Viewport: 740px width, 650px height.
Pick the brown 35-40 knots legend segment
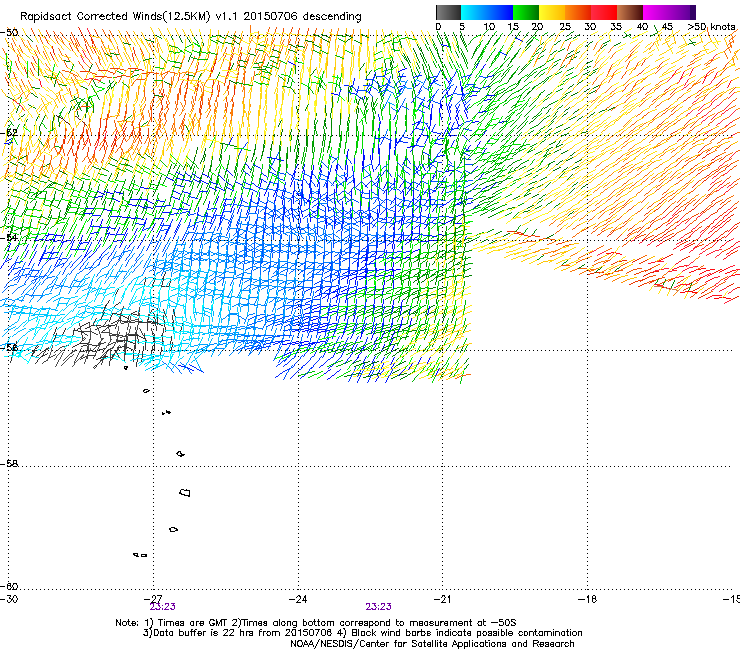(630, 12)
